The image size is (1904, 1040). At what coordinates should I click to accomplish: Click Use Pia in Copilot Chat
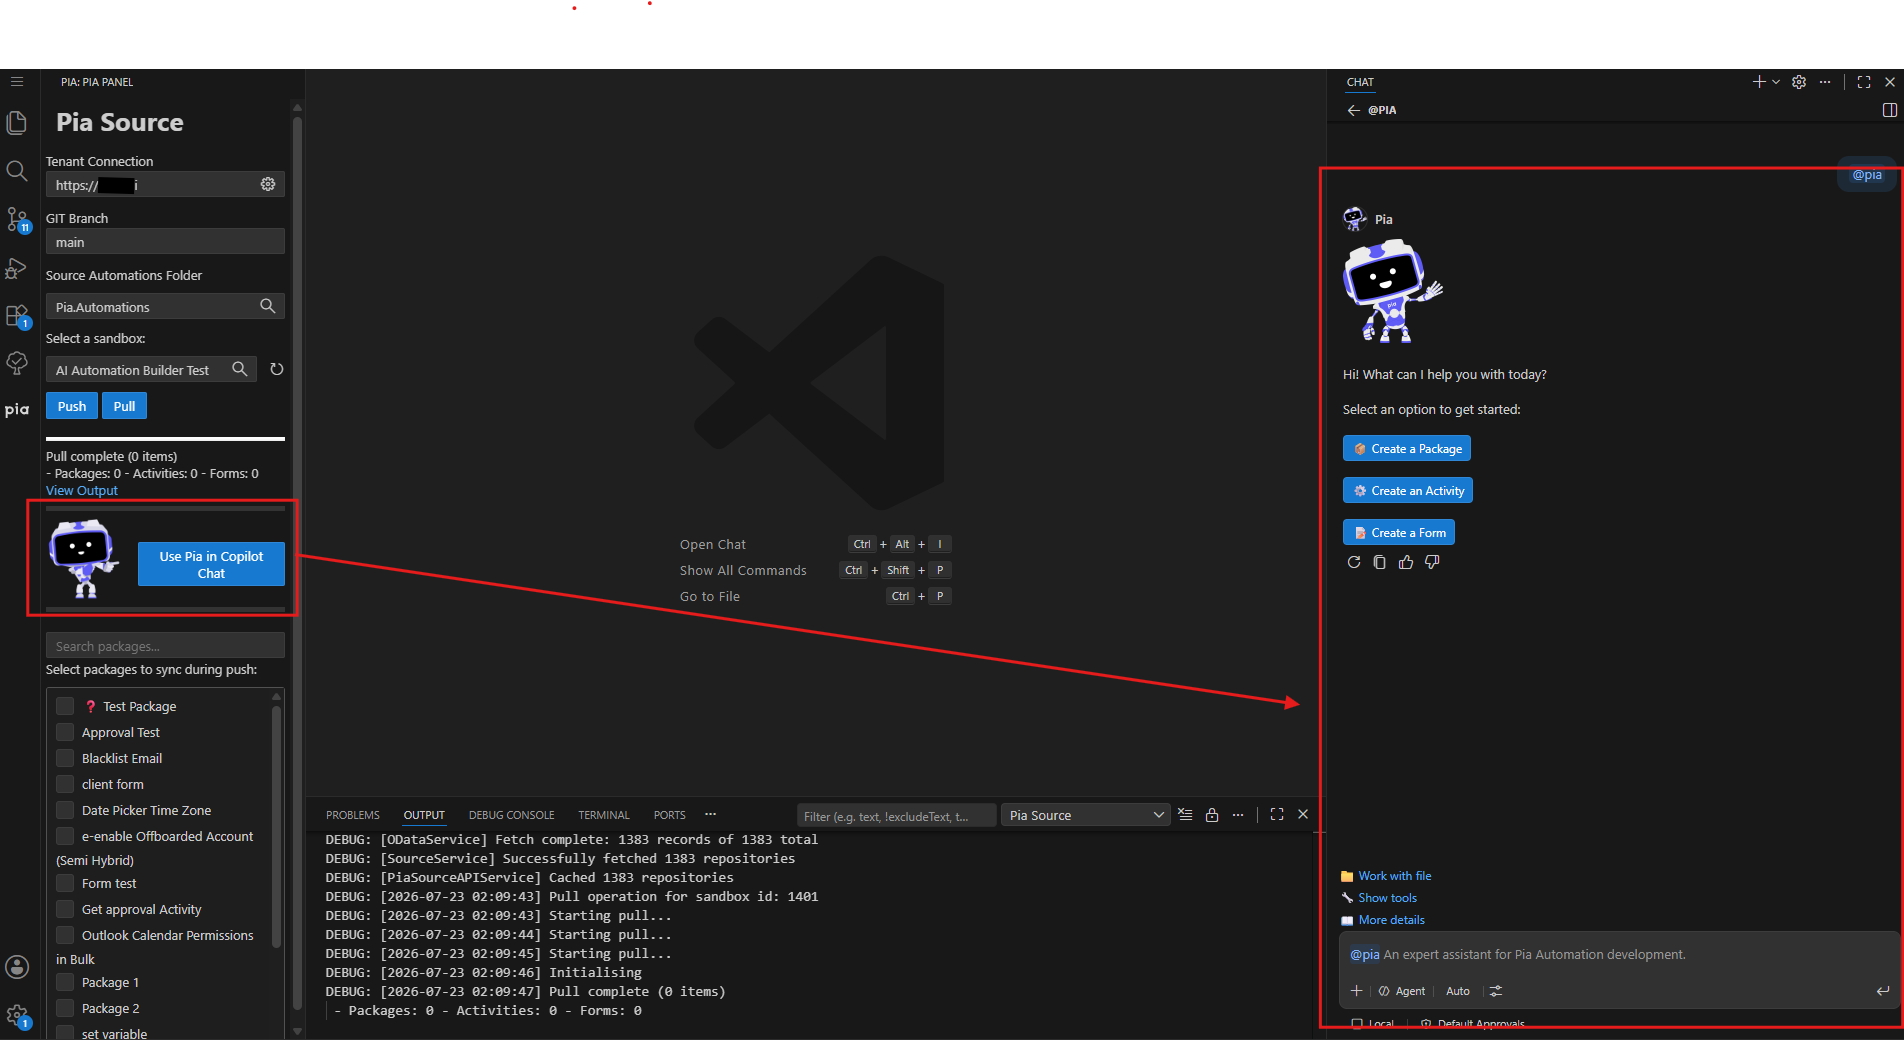pos(211,564)
